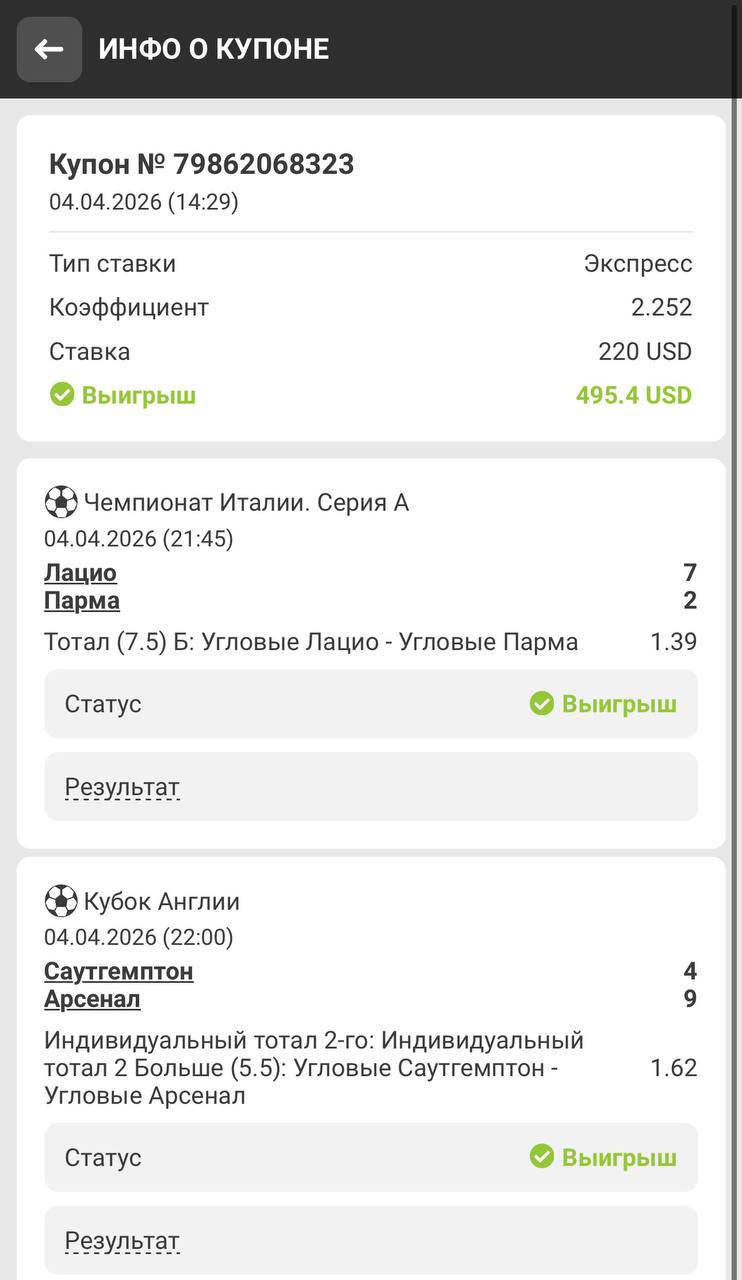The width and height of the screenshot is (742, 1280).
Task: Click the Статус row of the Серия А bet
Action: click(370, 704)
